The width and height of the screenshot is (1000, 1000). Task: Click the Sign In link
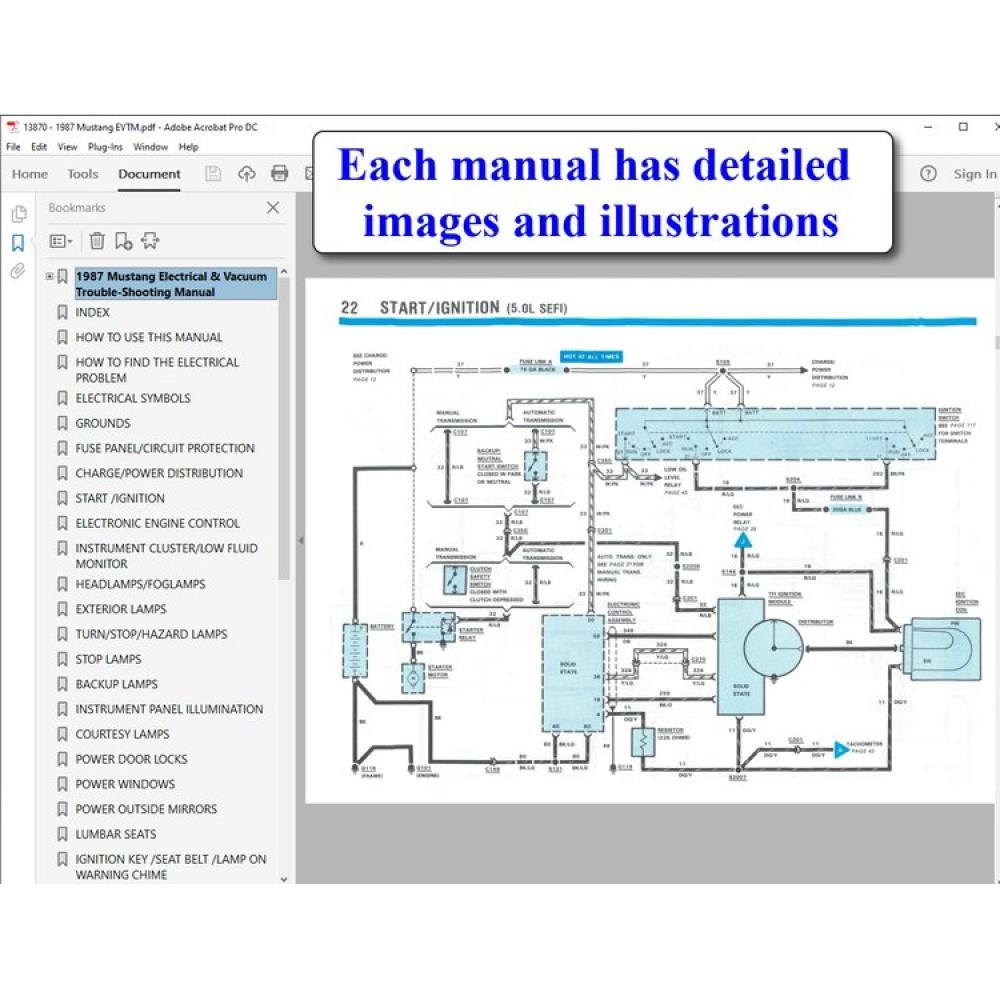pyautogui.click(x=974, y=173)
